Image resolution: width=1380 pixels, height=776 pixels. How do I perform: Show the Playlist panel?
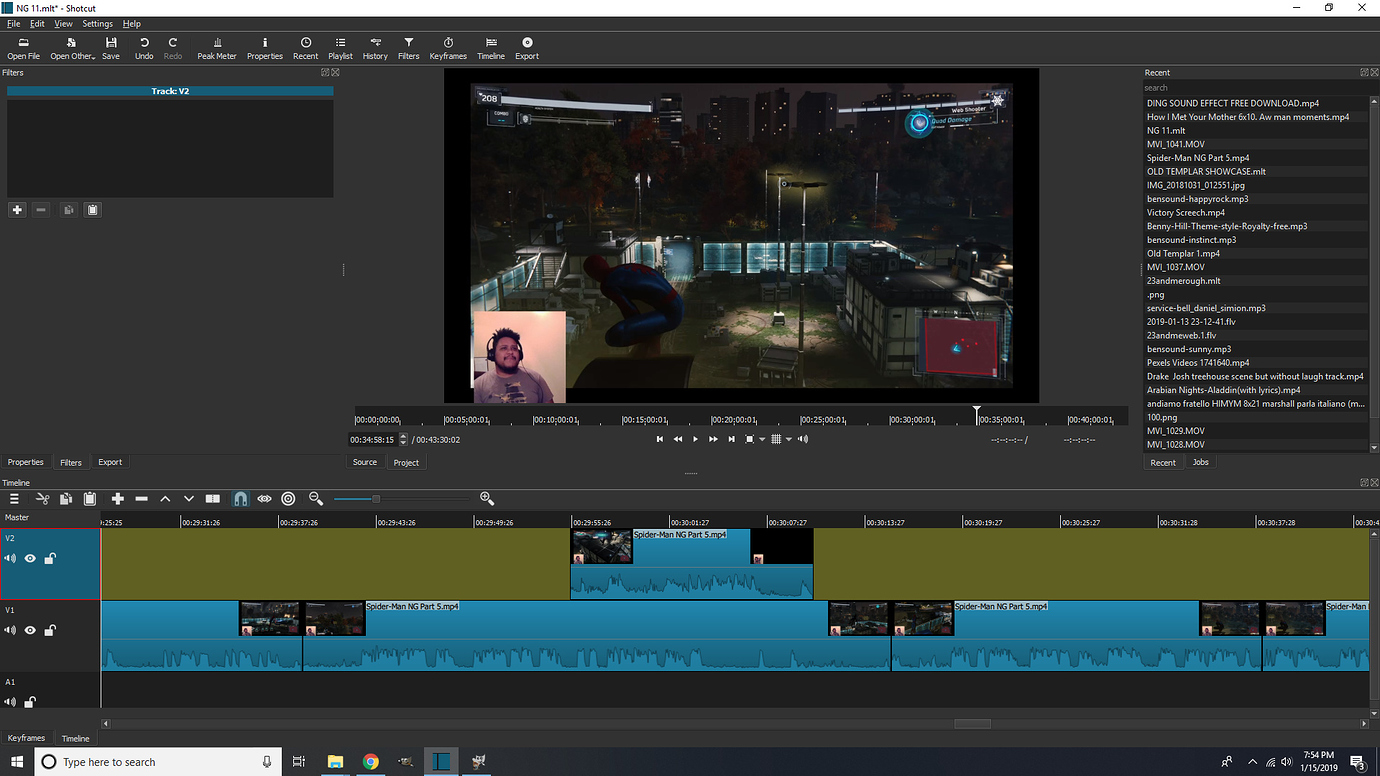point(340,49)
